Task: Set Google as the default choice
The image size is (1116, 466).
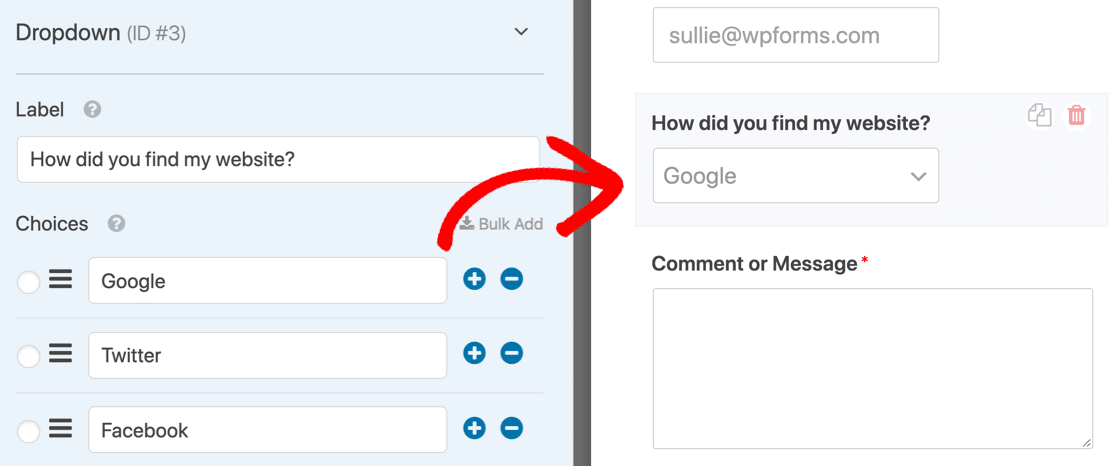Action: (28, 282)
